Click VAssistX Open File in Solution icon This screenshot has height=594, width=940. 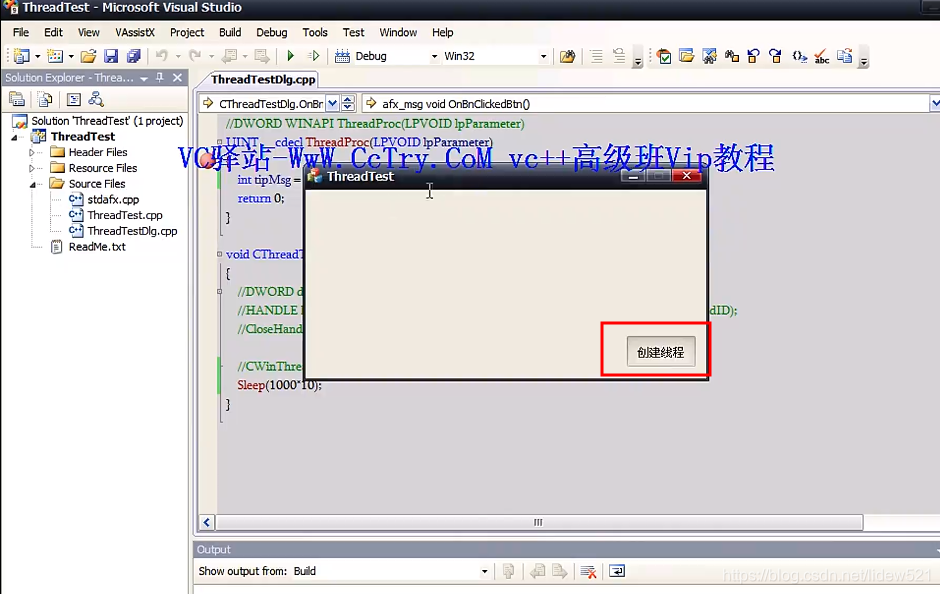tap(686, 56)
